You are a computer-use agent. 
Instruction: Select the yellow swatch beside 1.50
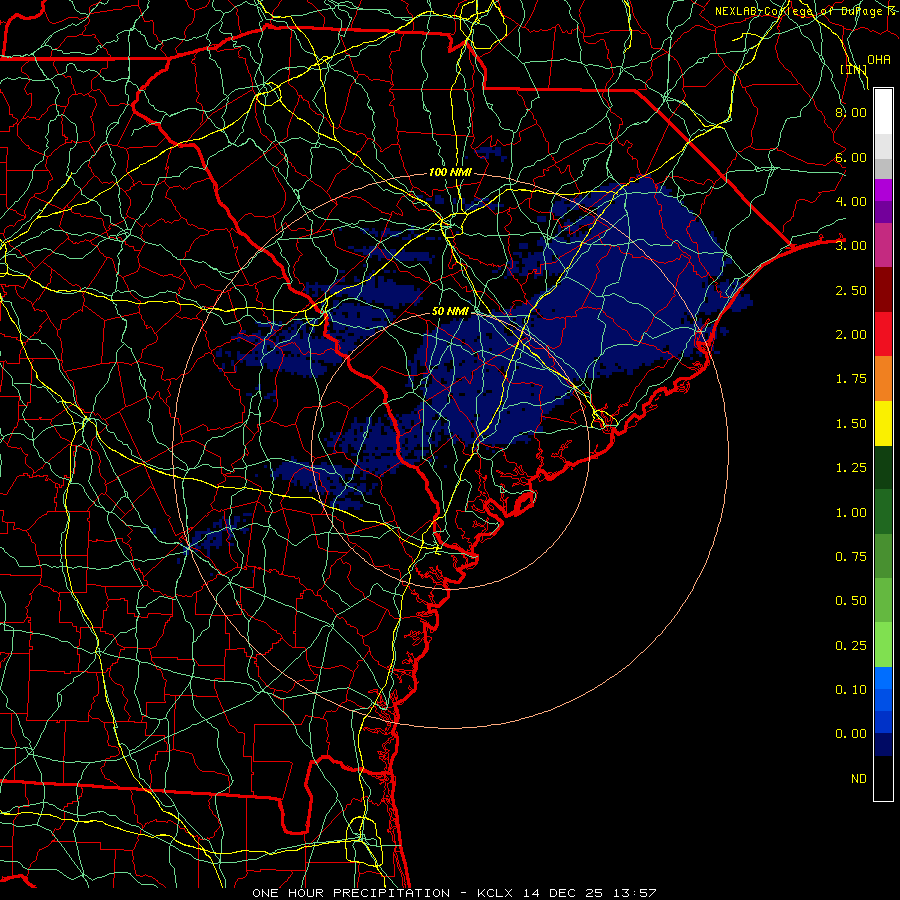(883, 423)
